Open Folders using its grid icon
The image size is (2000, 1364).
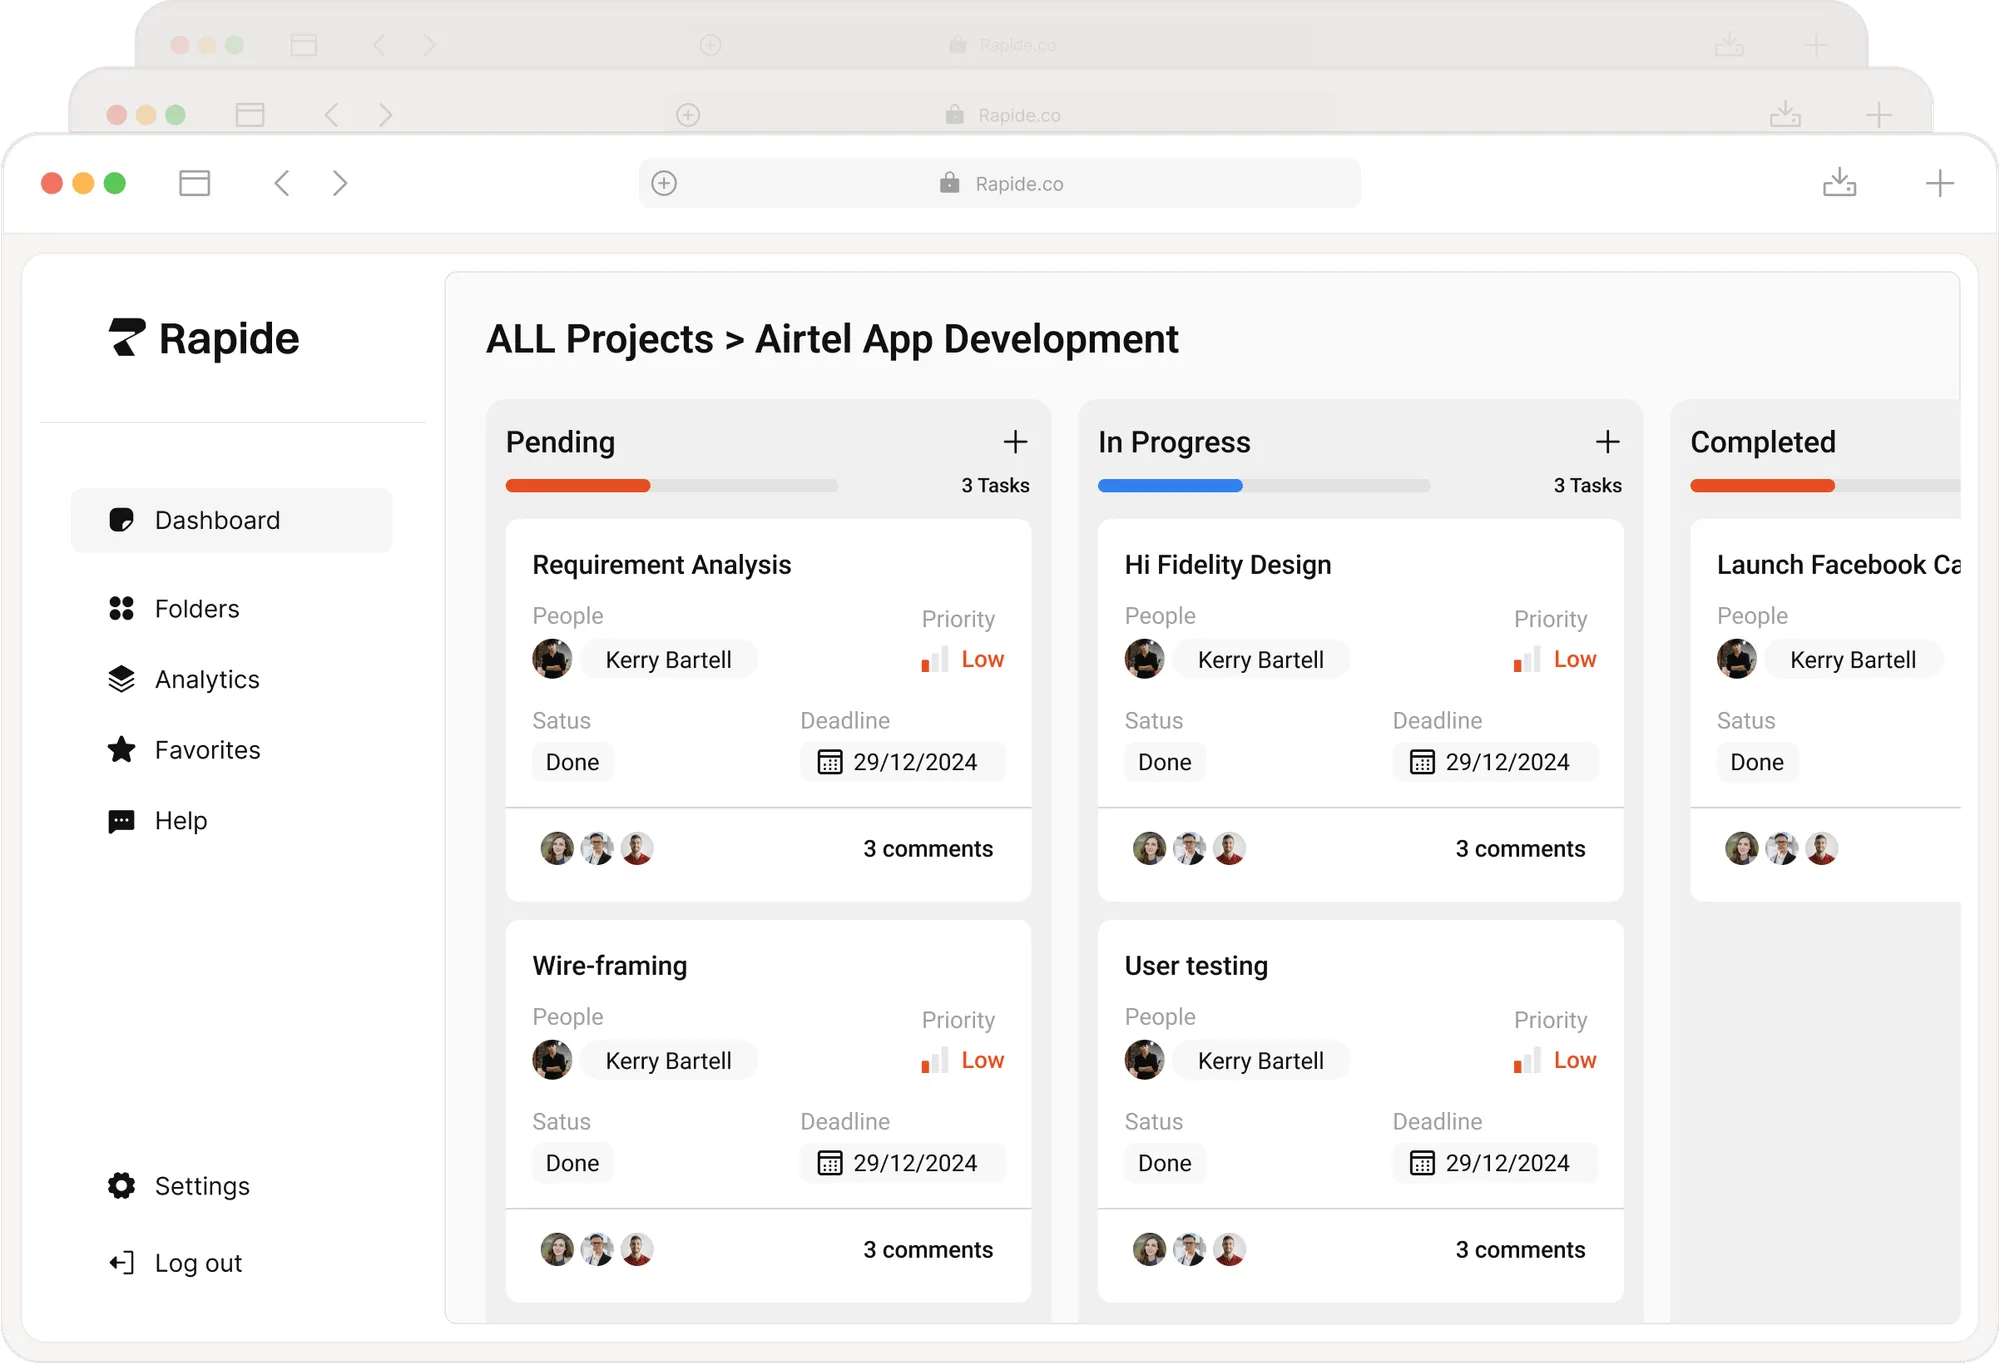click(120, 608)
